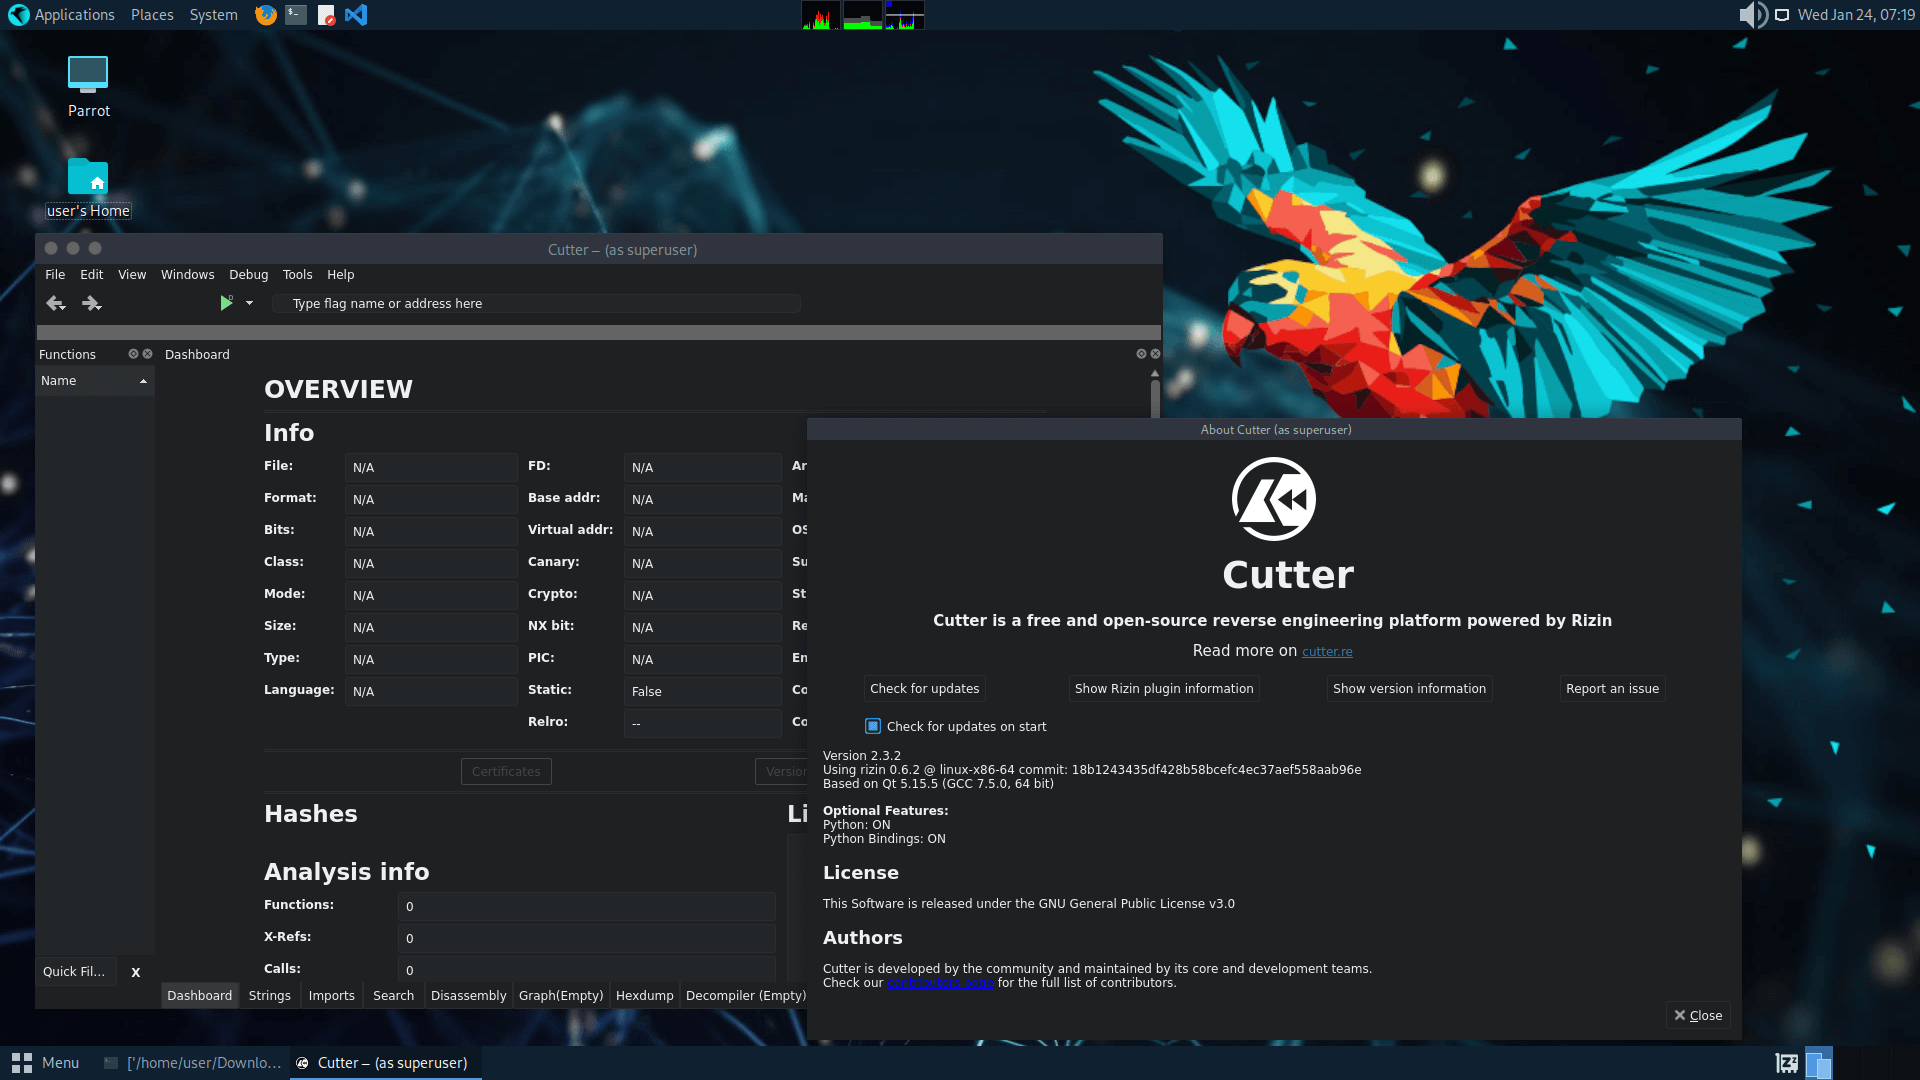Viewport: 1920px width, 1080px height.
Task: Close the Dashboard panel
Action: pyautogui.click(x=1155, y=354)
